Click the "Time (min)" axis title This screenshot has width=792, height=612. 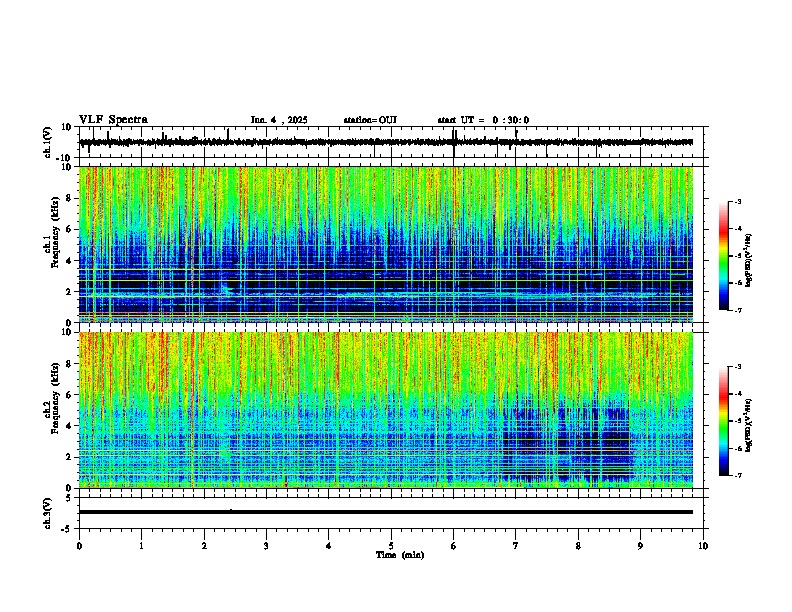[400, 555]
